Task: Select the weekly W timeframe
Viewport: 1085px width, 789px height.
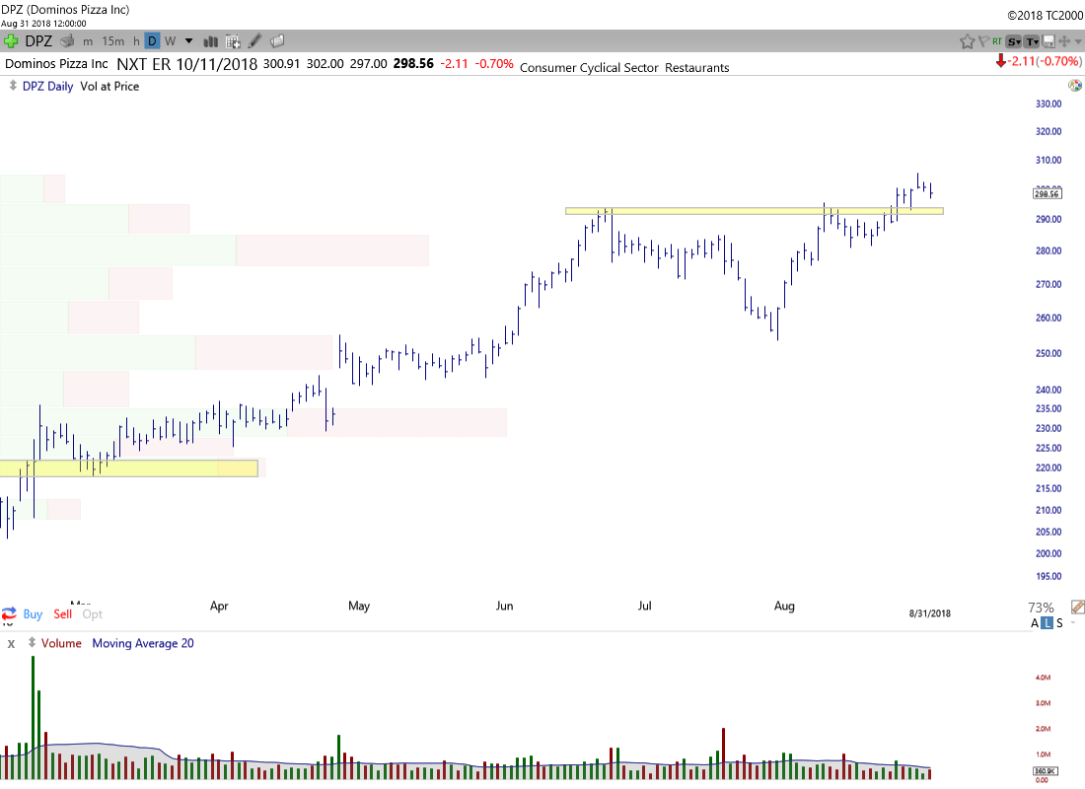Action: pyautogui.click(x=170, y=41)
